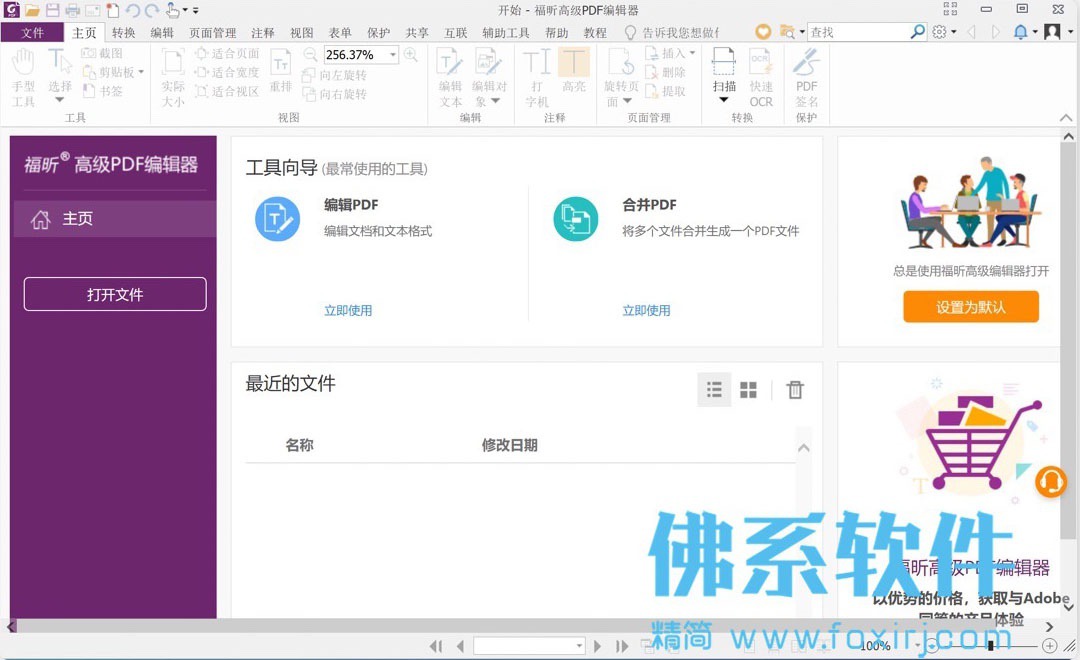The width and height of the screenshot is (1080, 660).
Task: Click 适合宽度 fit width option
Action: (227, 72)
